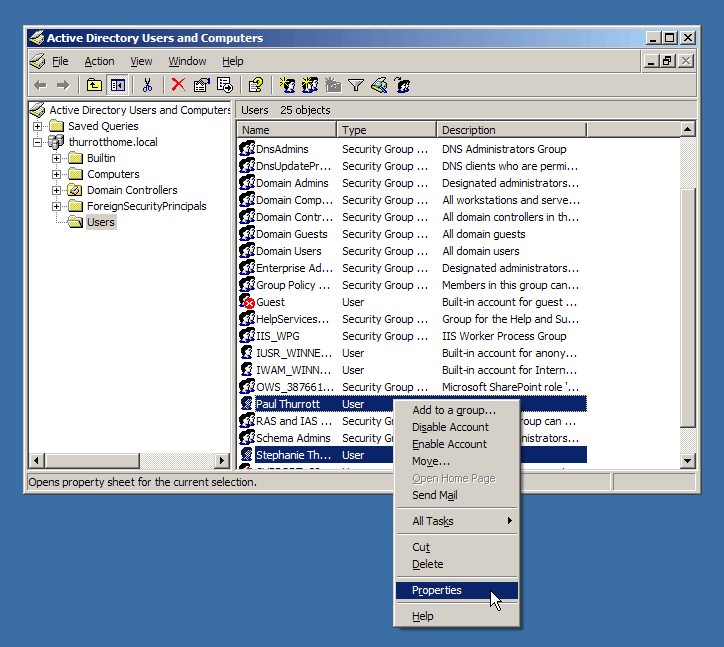The height and width of the screenshot is (647, 724).
Task: Select the IIS_WPG group row
Action: click(x=412, y=336)
